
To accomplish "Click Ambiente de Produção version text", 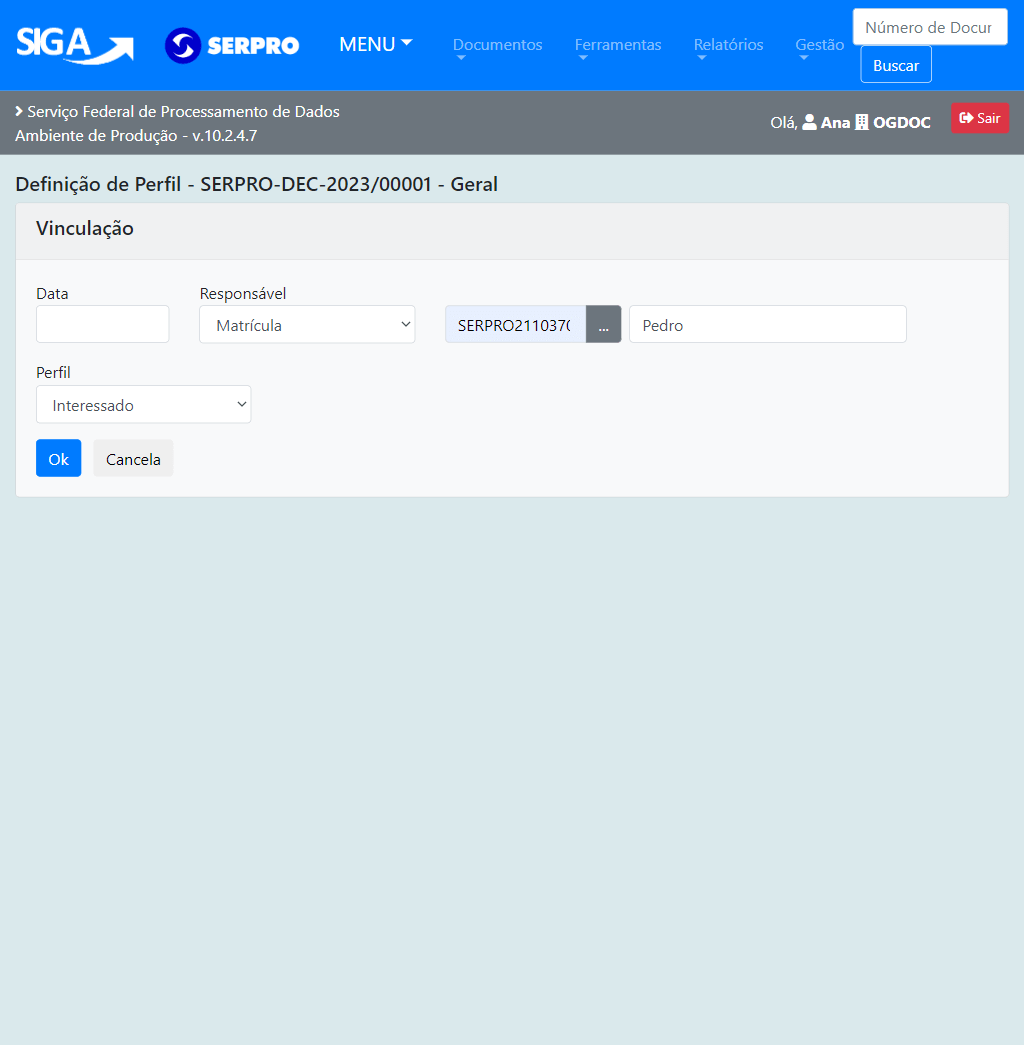I will pos(136,135).
